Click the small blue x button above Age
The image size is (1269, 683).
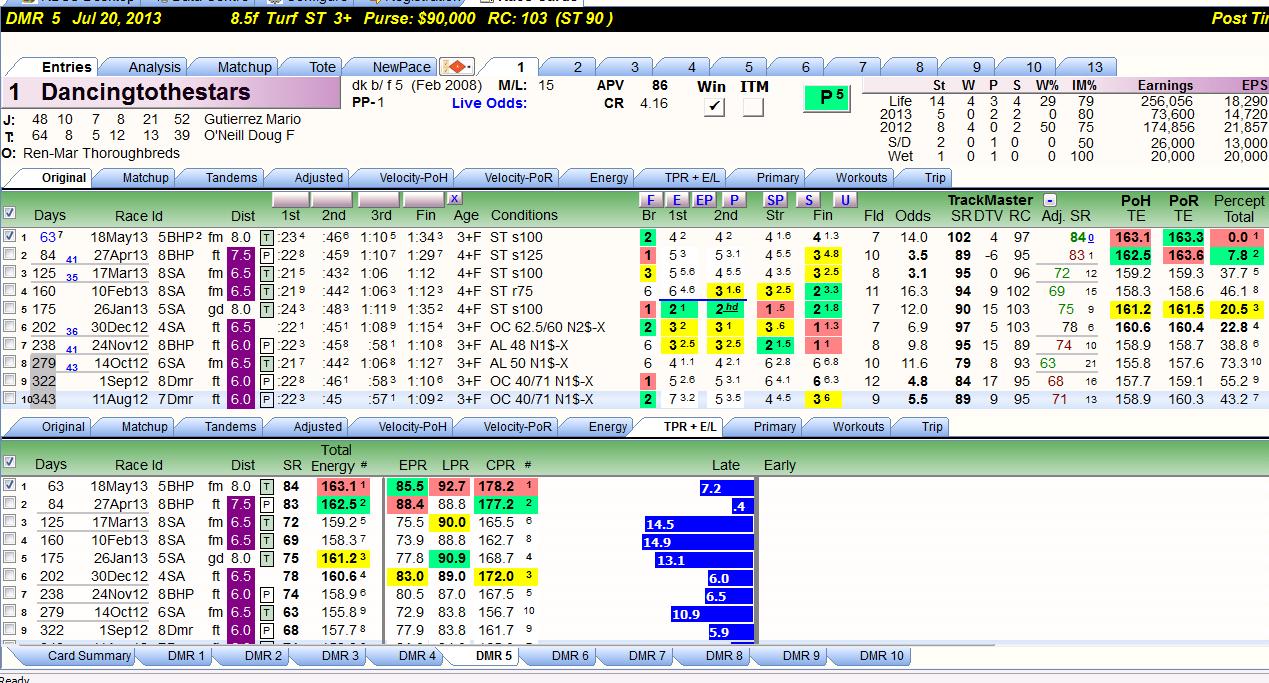click(454, 199)
